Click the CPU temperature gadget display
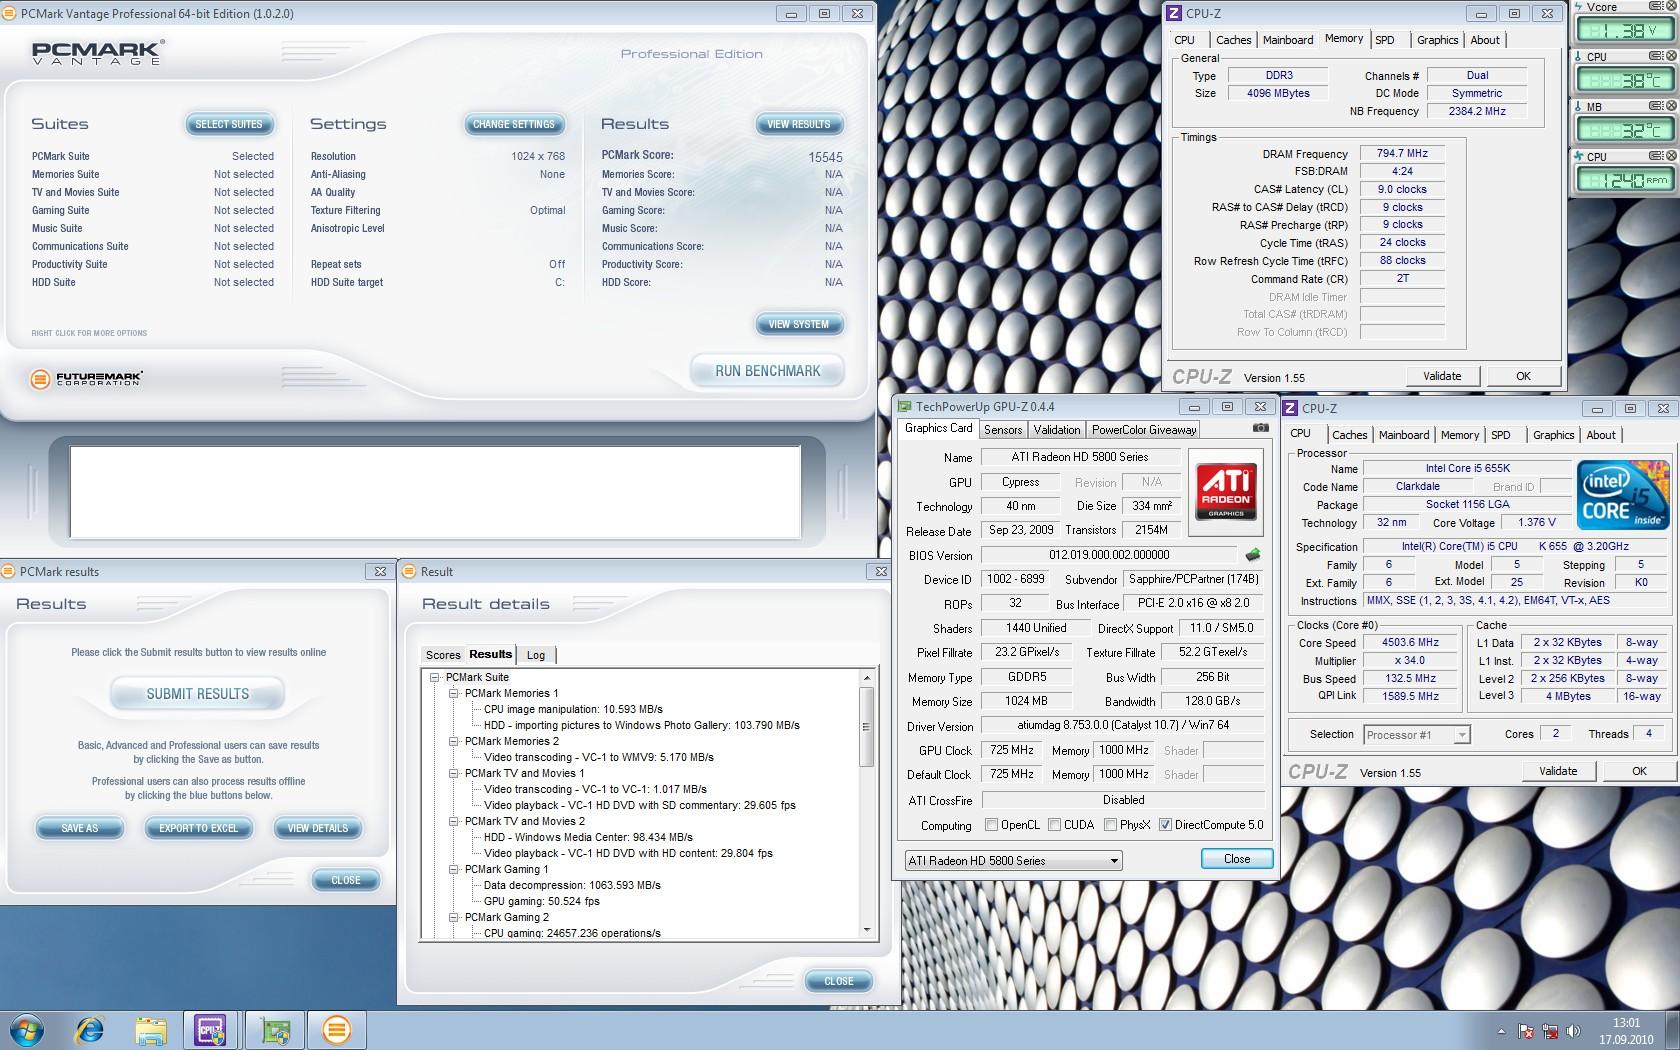The width and height of the screenshot is (1680, 1050). [x=1624, y=80]
